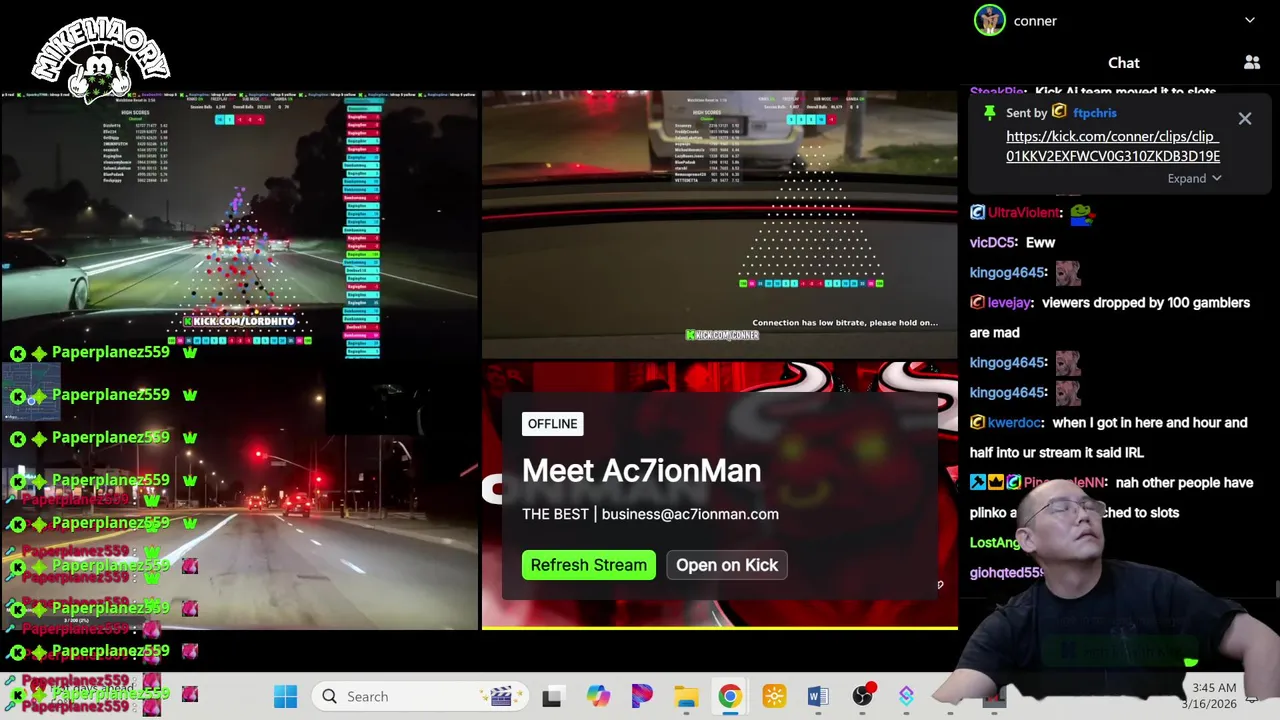1280x720 pixels.
Task: Click the pin icon on pinned message
Action: [x=989, y=113]
